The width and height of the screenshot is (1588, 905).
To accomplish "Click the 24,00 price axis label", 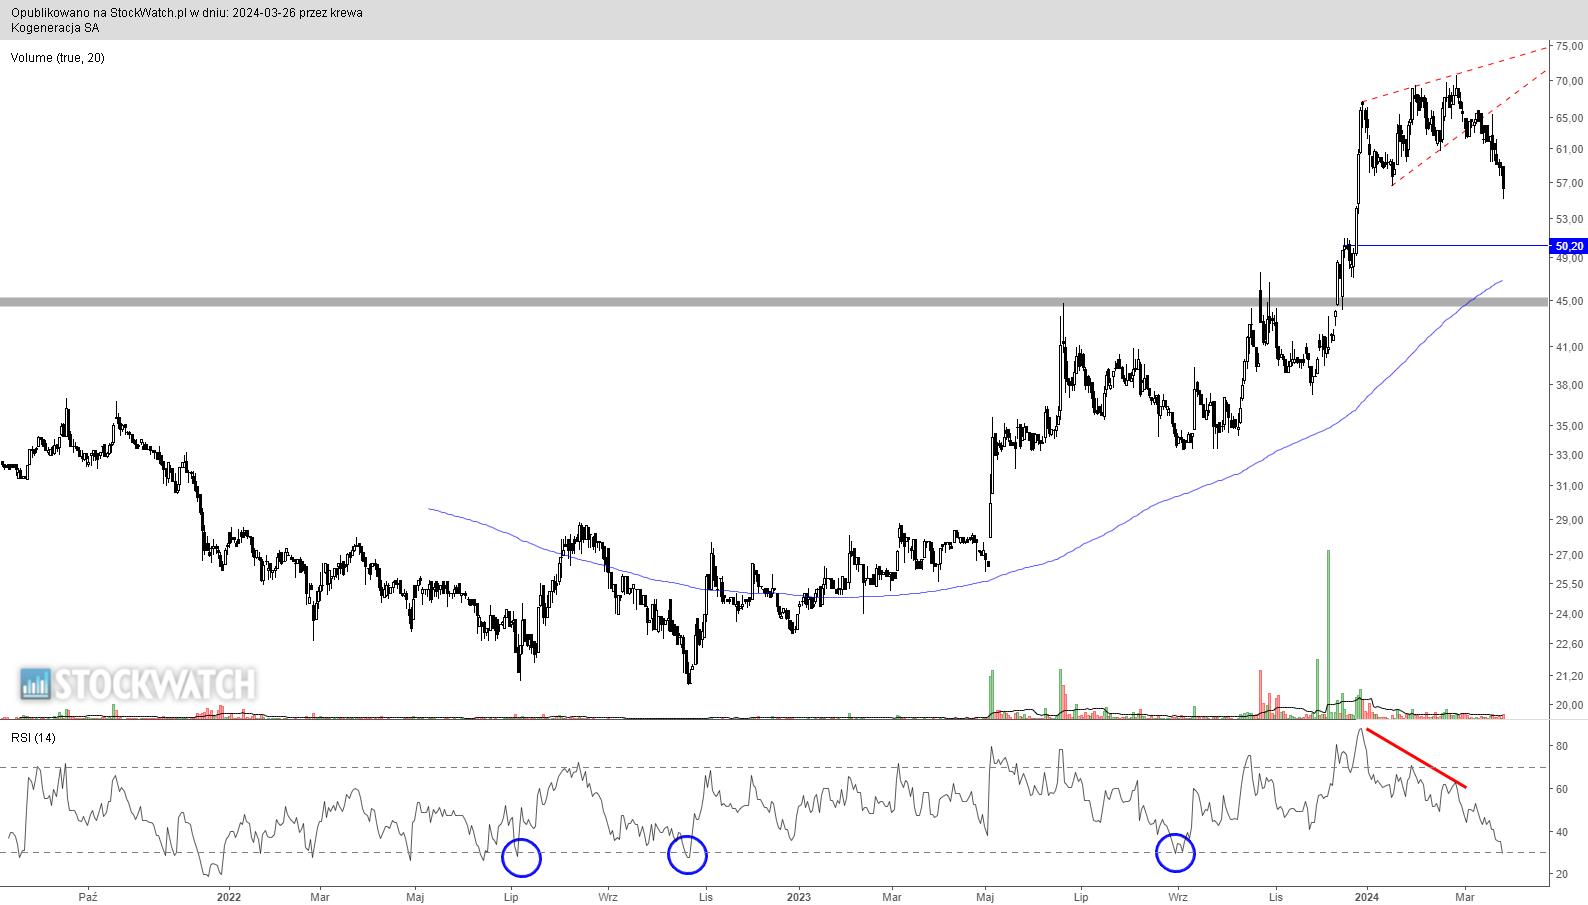I will click(1570, 614).
